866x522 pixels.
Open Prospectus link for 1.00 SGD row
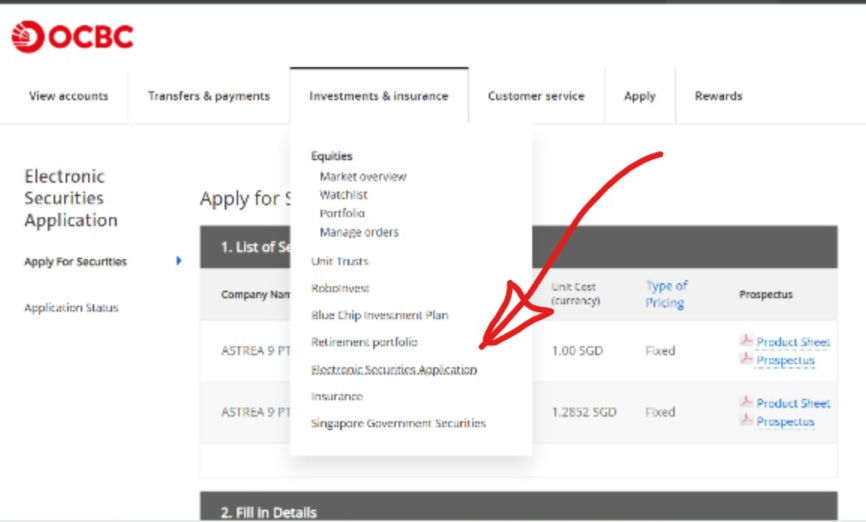tap(785, 361)
